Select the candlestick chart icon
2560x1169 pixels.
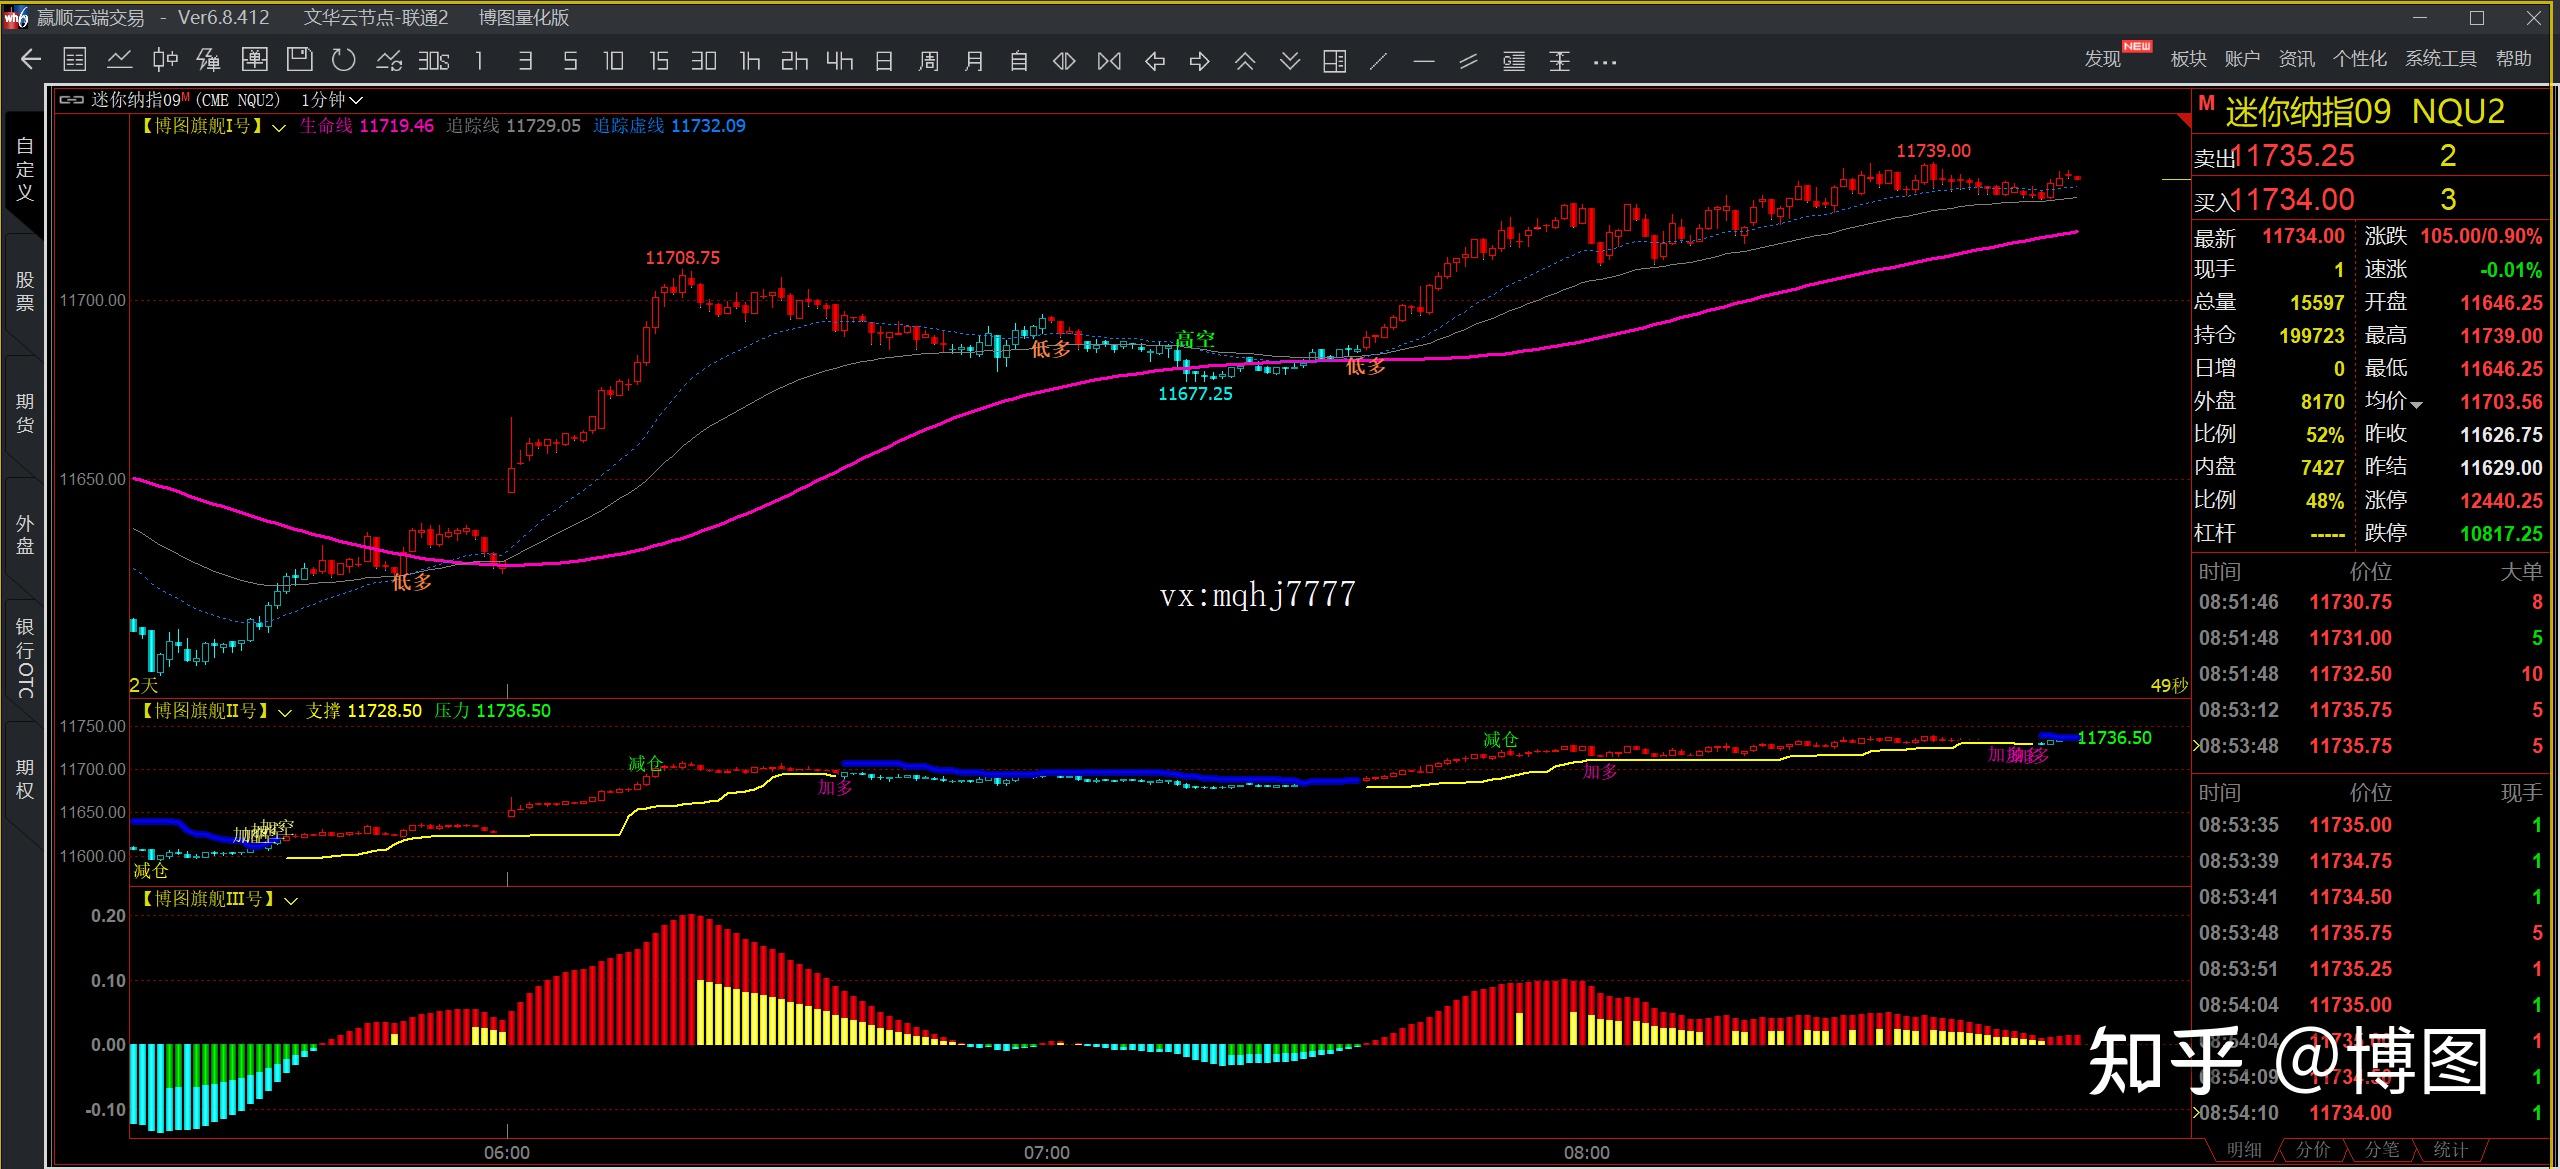tap(165, 60)
